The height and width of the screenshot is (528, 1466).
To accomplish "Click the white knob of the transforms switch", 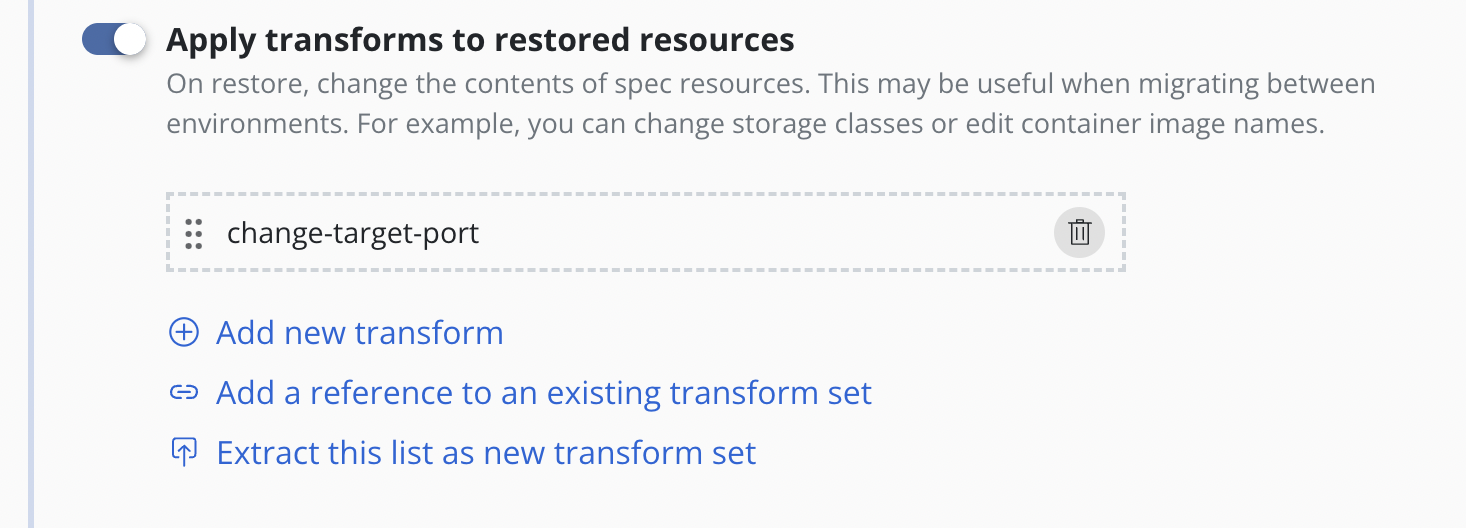I will (x=130, y=40).
